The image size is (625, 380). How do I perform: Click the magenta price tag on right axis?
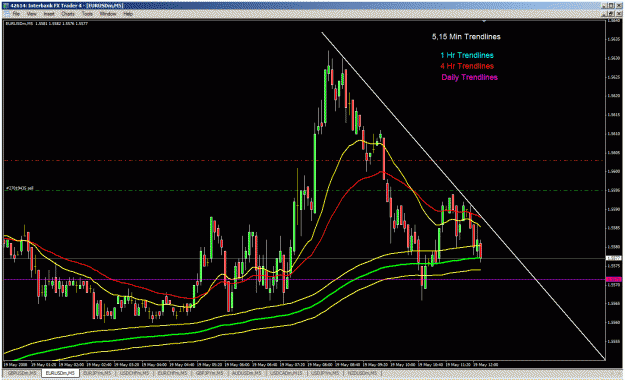pos(613,280)
